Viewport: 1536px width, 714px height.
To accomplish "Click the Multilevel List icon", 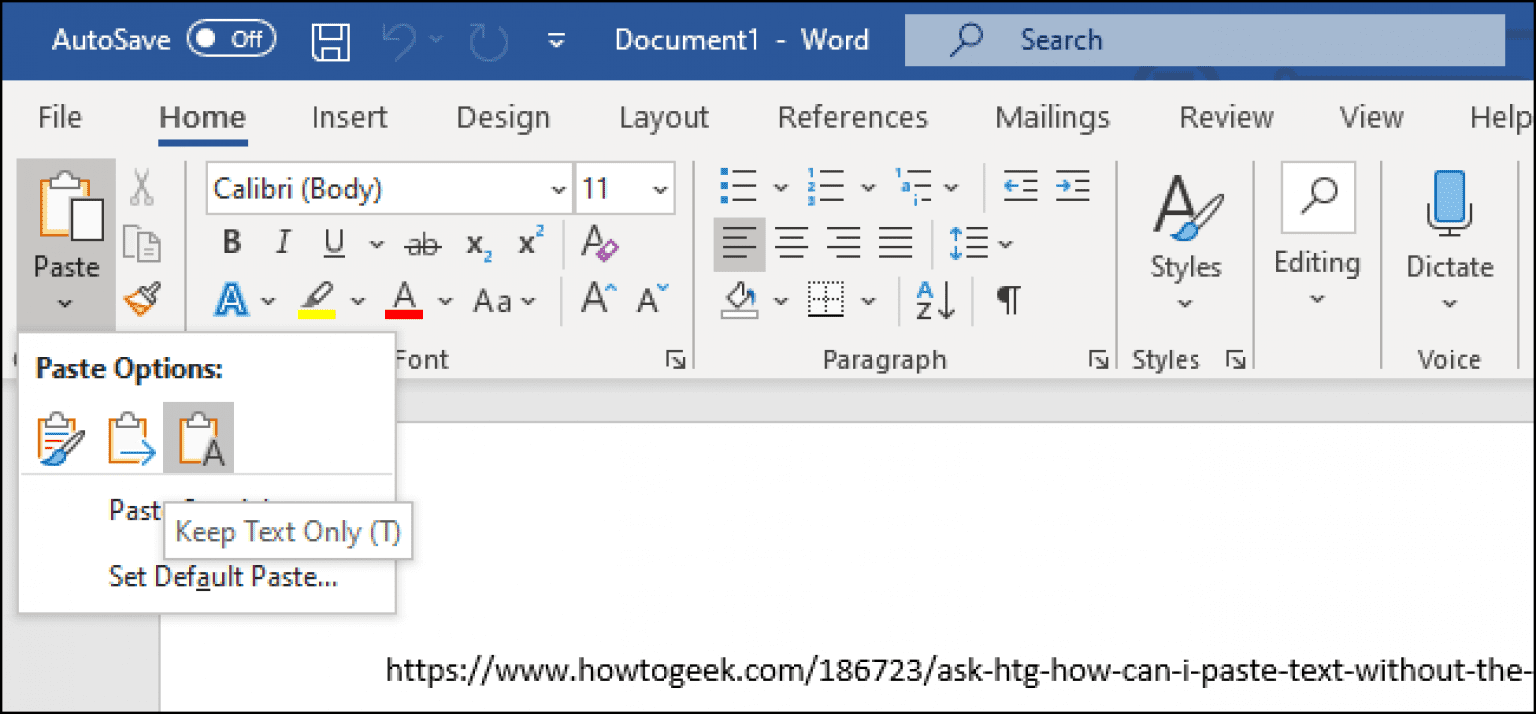I will tap(913, 186).
